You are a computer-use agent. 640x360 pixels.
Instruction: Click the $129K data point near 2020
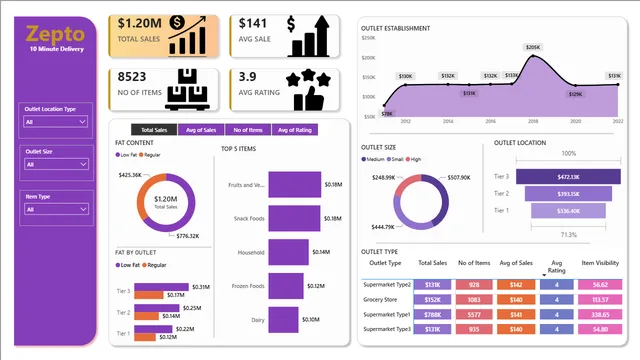point(576,85)
